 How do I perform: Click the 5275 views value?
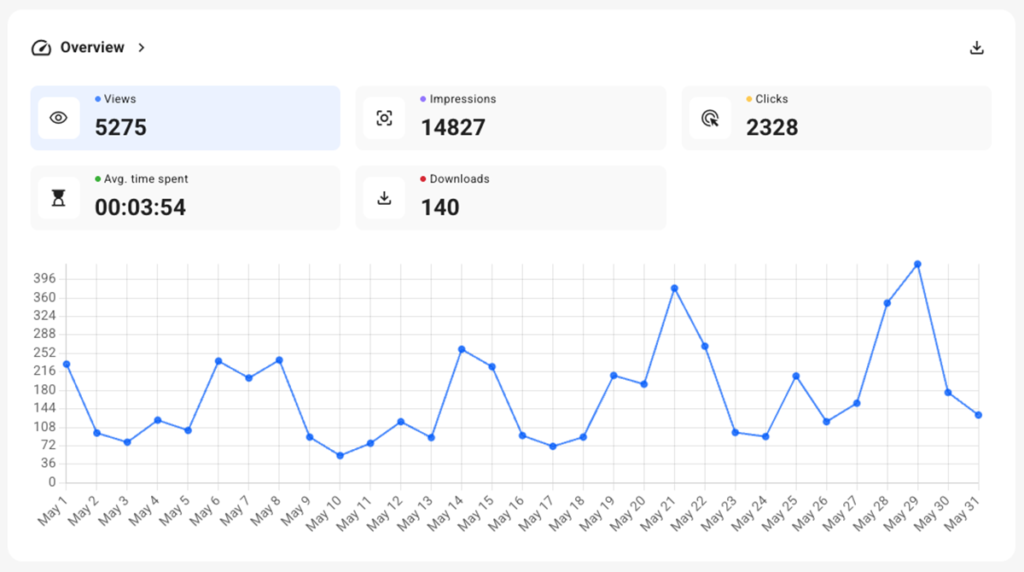(x=121, y=127)
